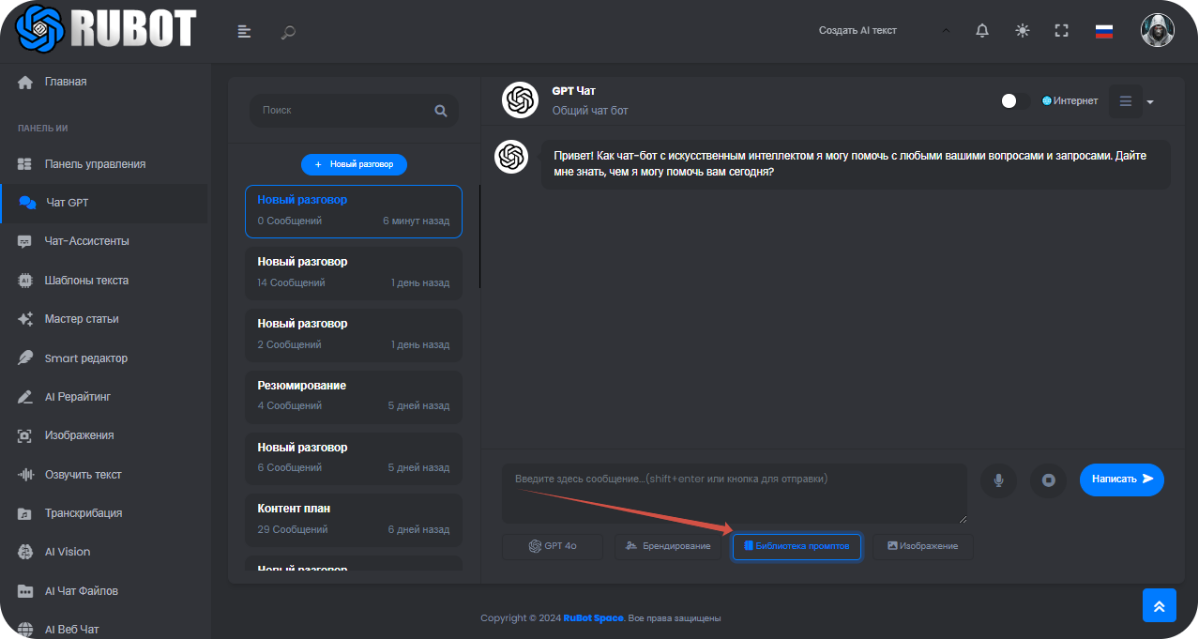The height and width of the screenshot is (639, 1198).
Task: Open the Новый разговор with 6 Сообщений
Action: tap(354, 459)
